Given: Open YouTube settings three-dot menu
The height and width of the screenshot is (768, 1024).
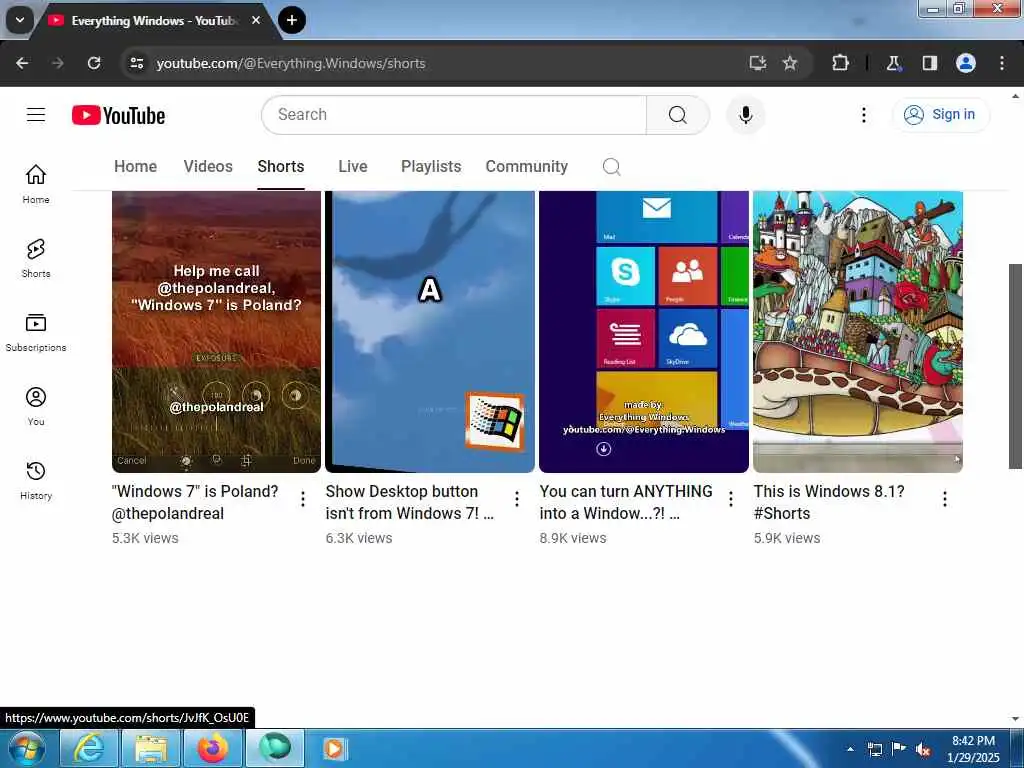Looking at the screenshot, I should [863, 115].
